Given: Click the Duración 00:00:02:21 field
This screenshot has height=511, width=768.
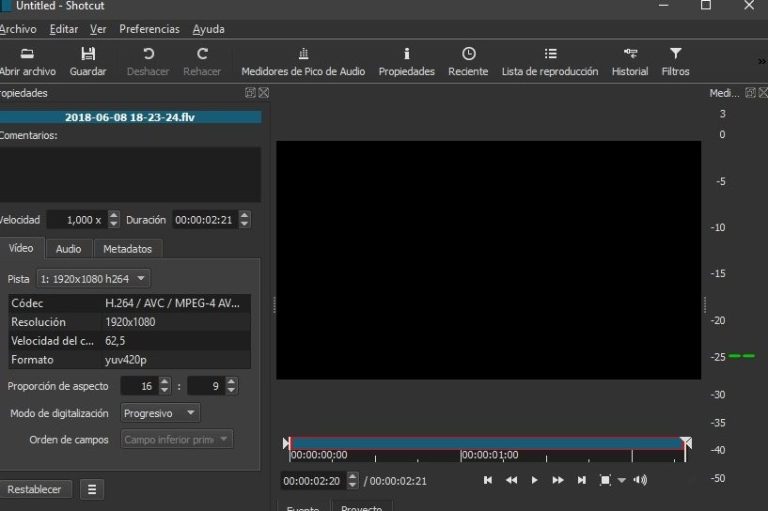Looking at the screenshot, I should 206,219.
